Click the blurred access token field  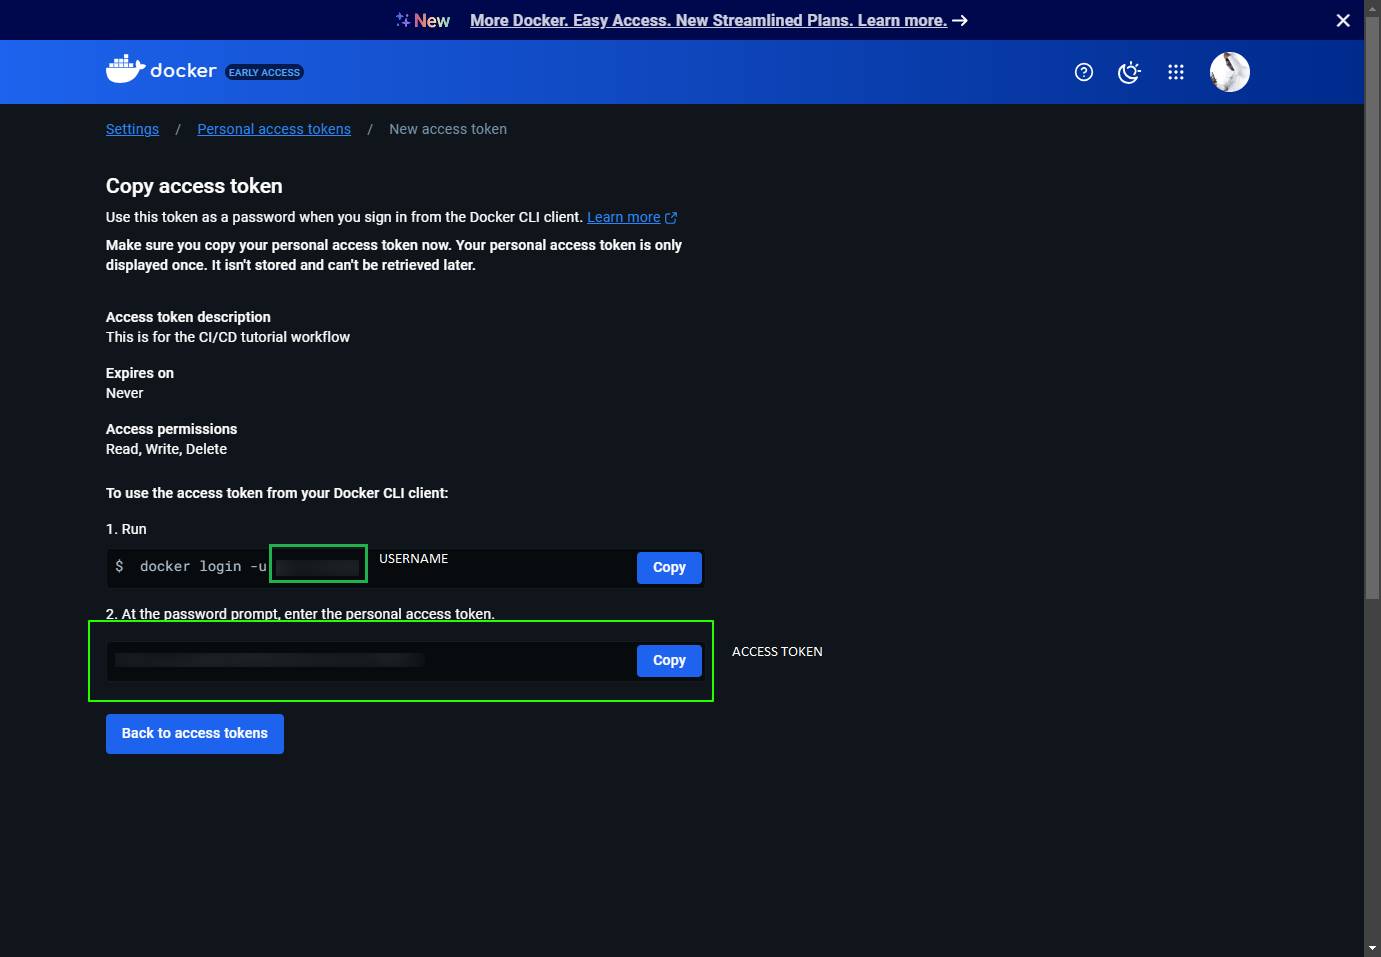click(371, 661)
